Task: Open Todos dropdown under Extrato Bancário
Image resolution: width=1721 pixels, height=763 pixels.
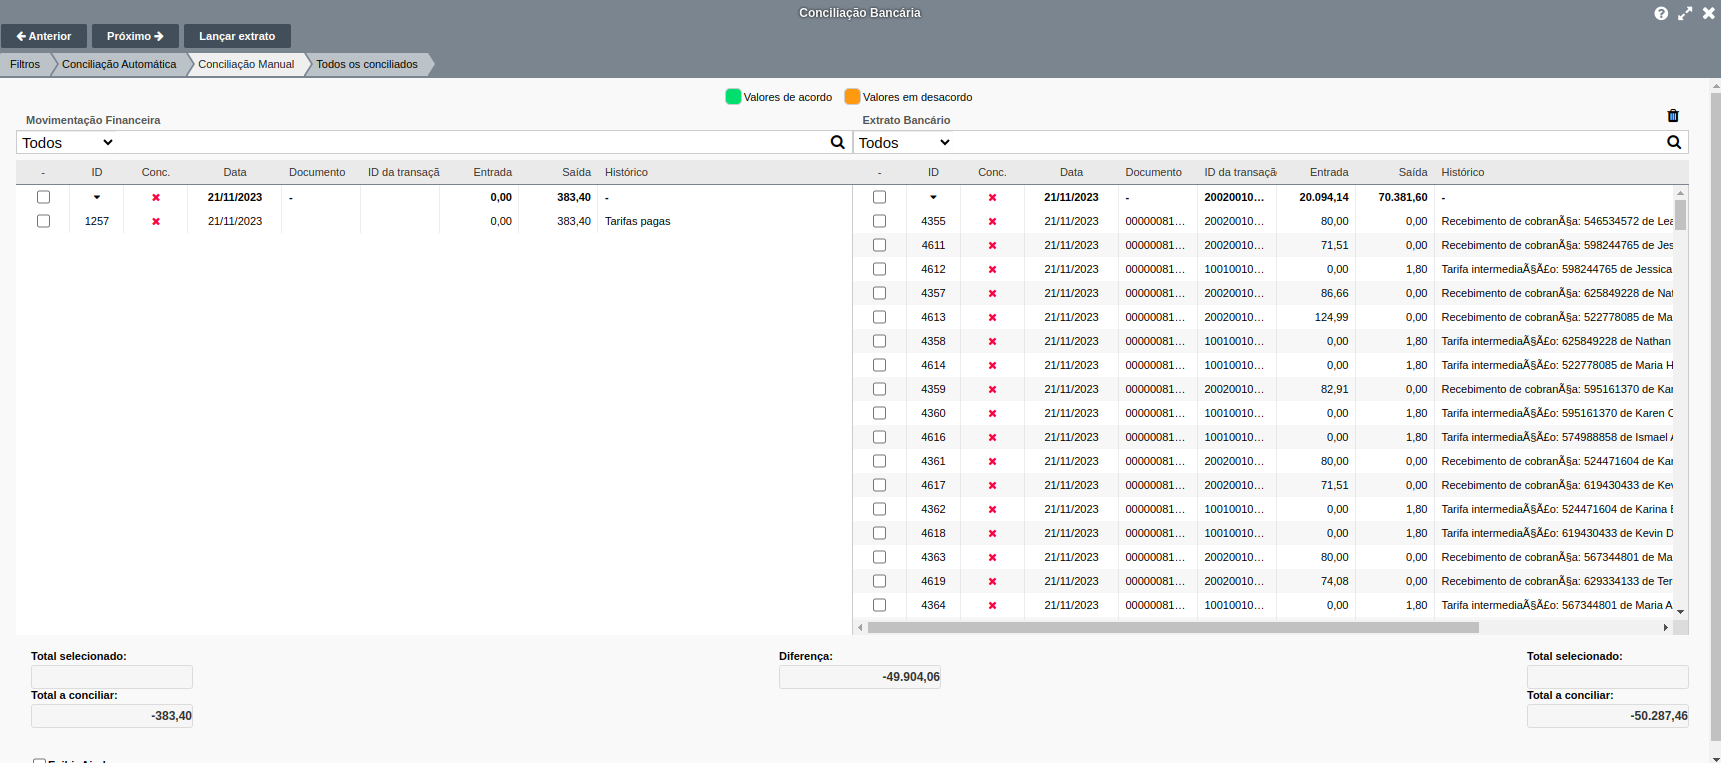Action: click(x=904, y=142)
